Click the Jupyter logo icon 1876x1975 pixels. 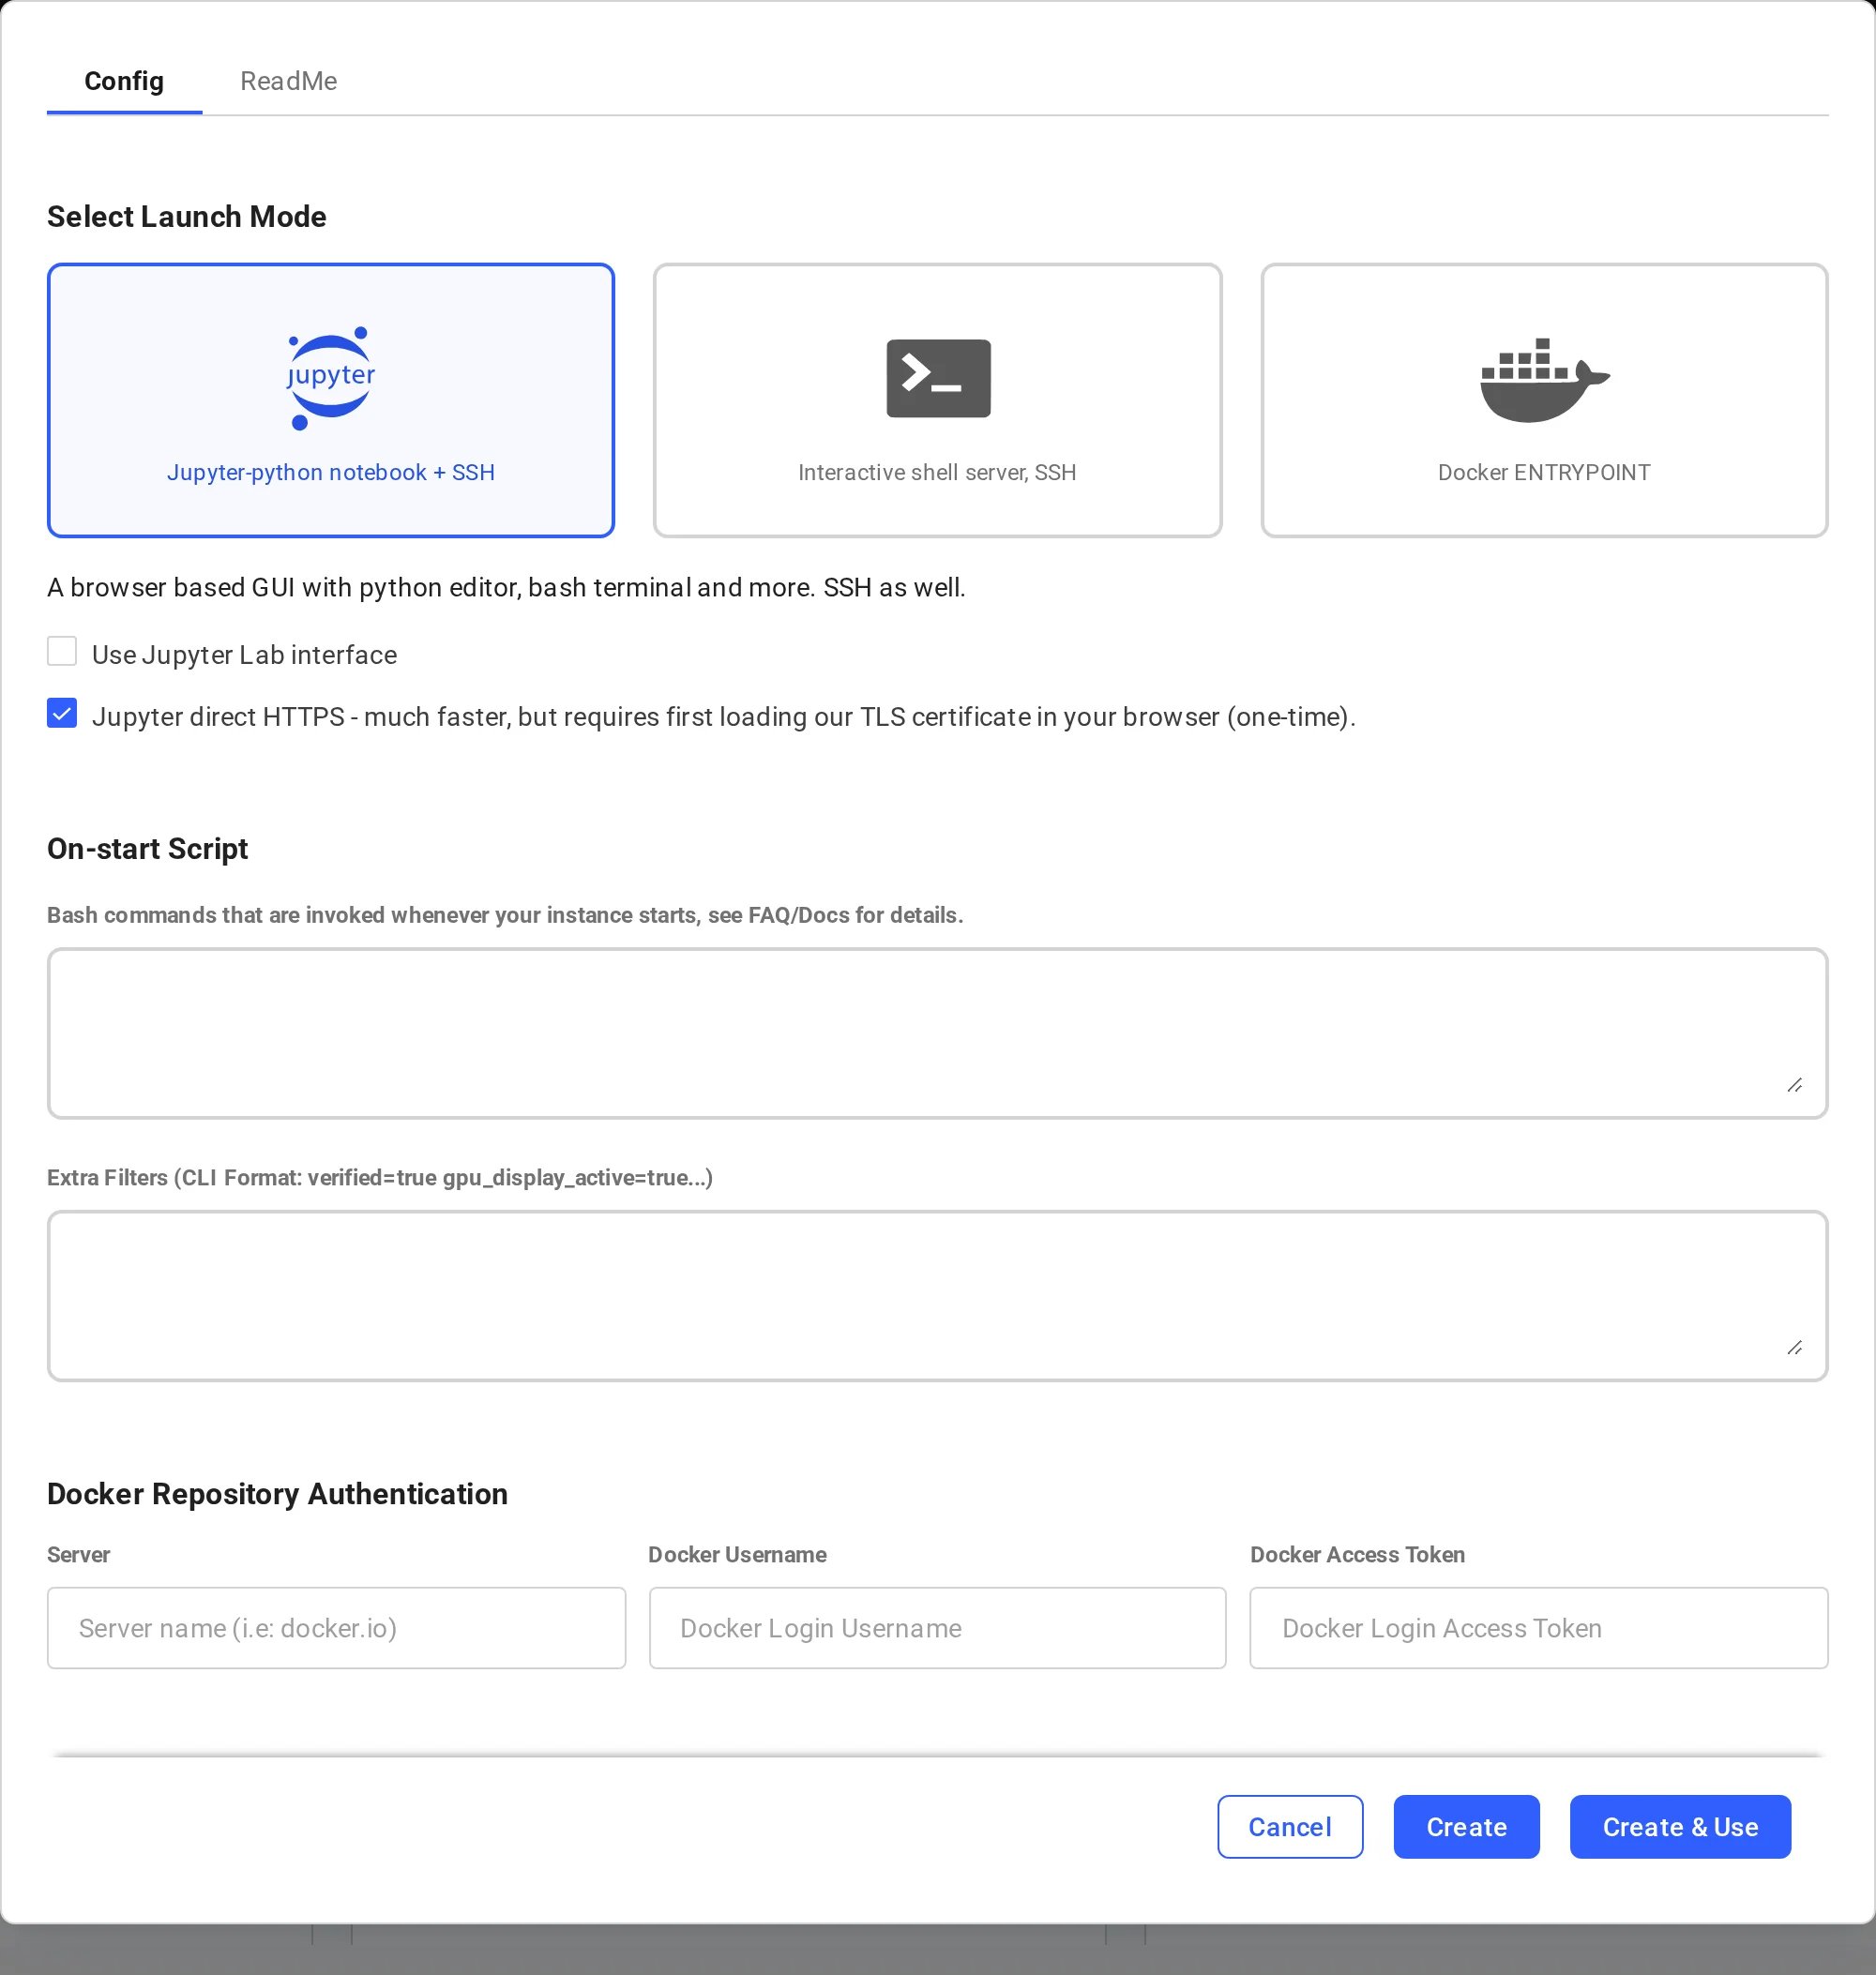point(331,378)
